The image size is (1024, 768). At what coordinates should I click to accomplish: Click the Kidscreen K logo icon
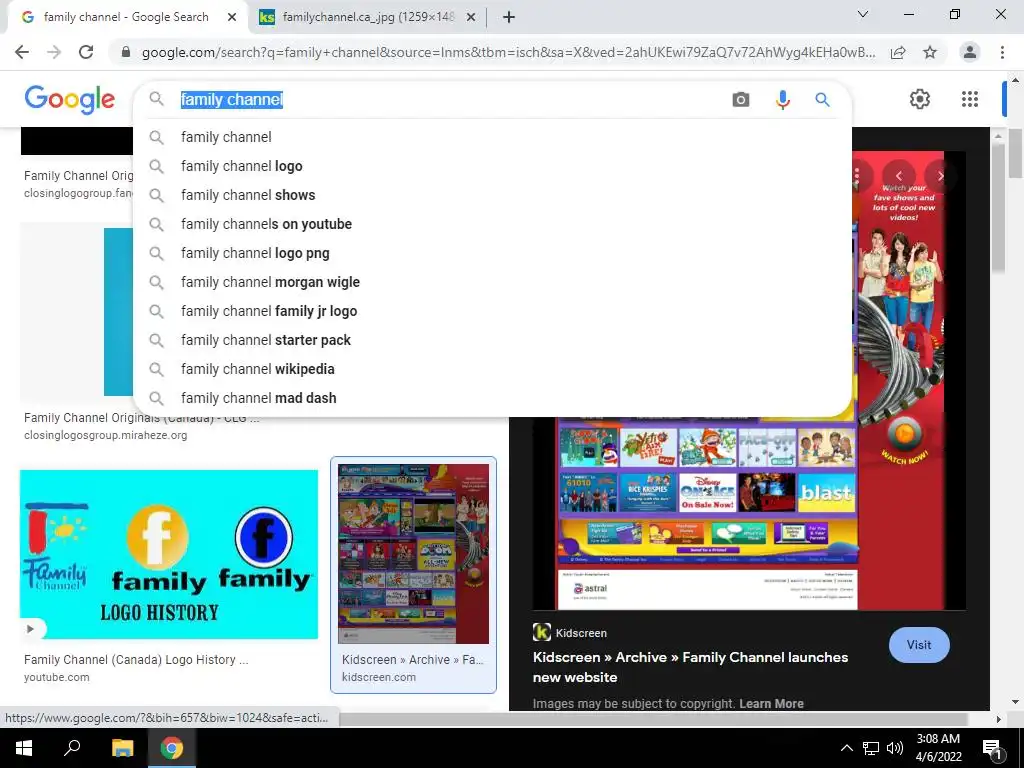click(541, 632)
